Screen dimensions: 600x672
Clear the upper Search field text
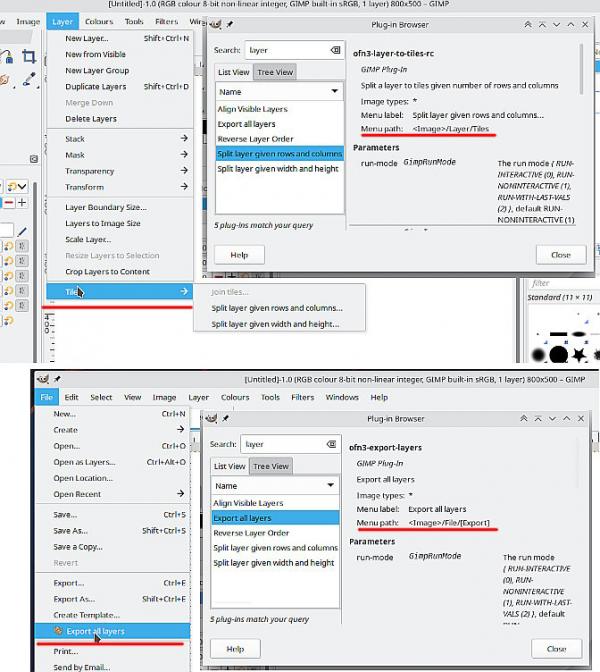coord(335,50)
